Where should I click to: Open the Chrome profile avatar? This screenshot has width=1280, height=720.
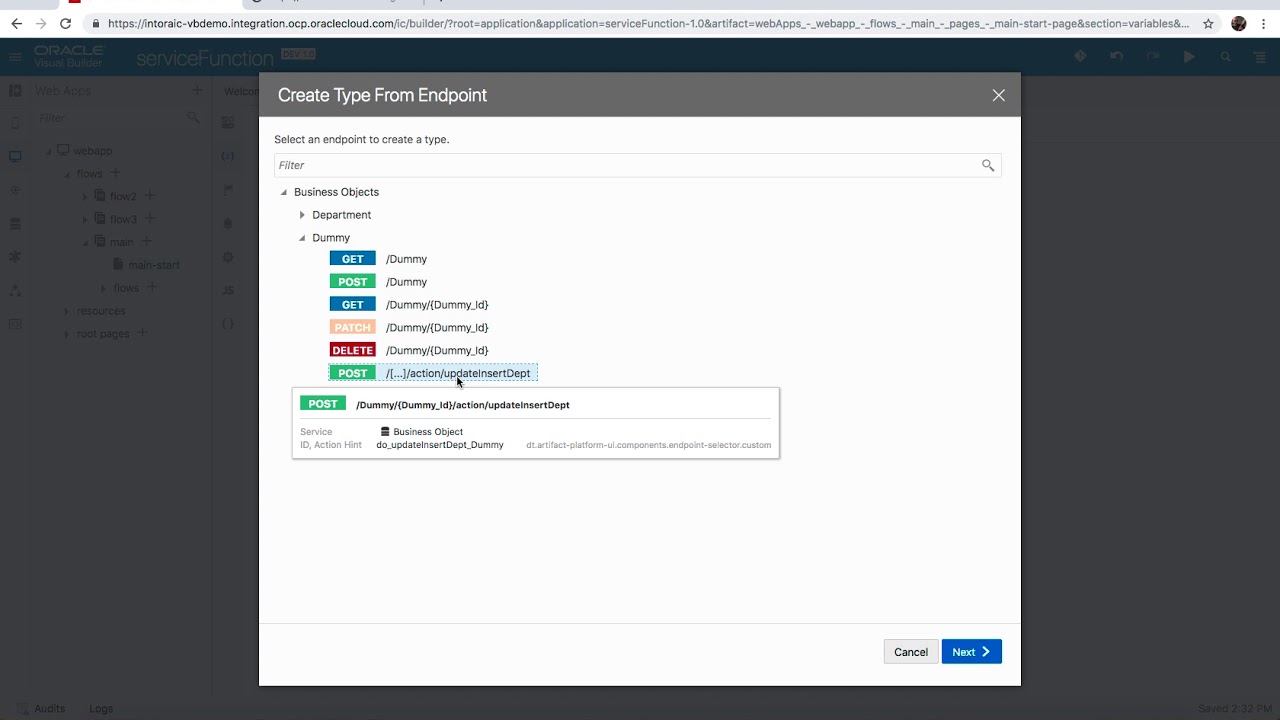(1239, 23)
